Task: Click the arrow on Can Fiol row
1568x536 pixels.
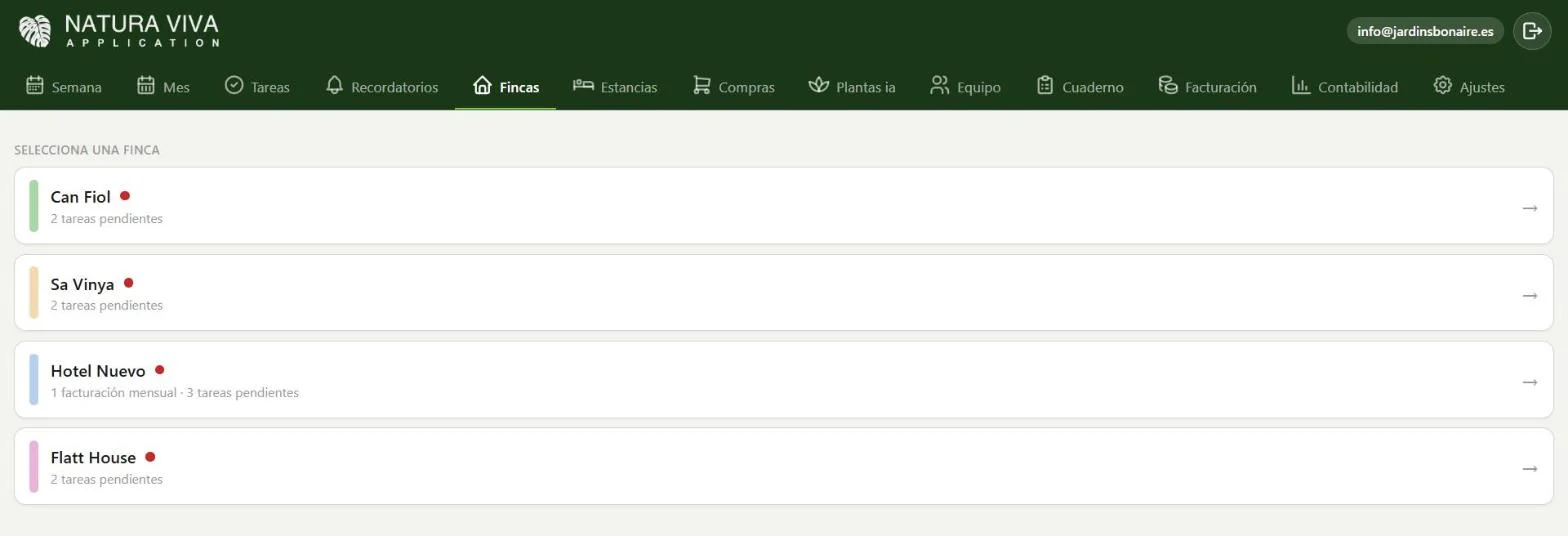Action: coord(1529,208)
